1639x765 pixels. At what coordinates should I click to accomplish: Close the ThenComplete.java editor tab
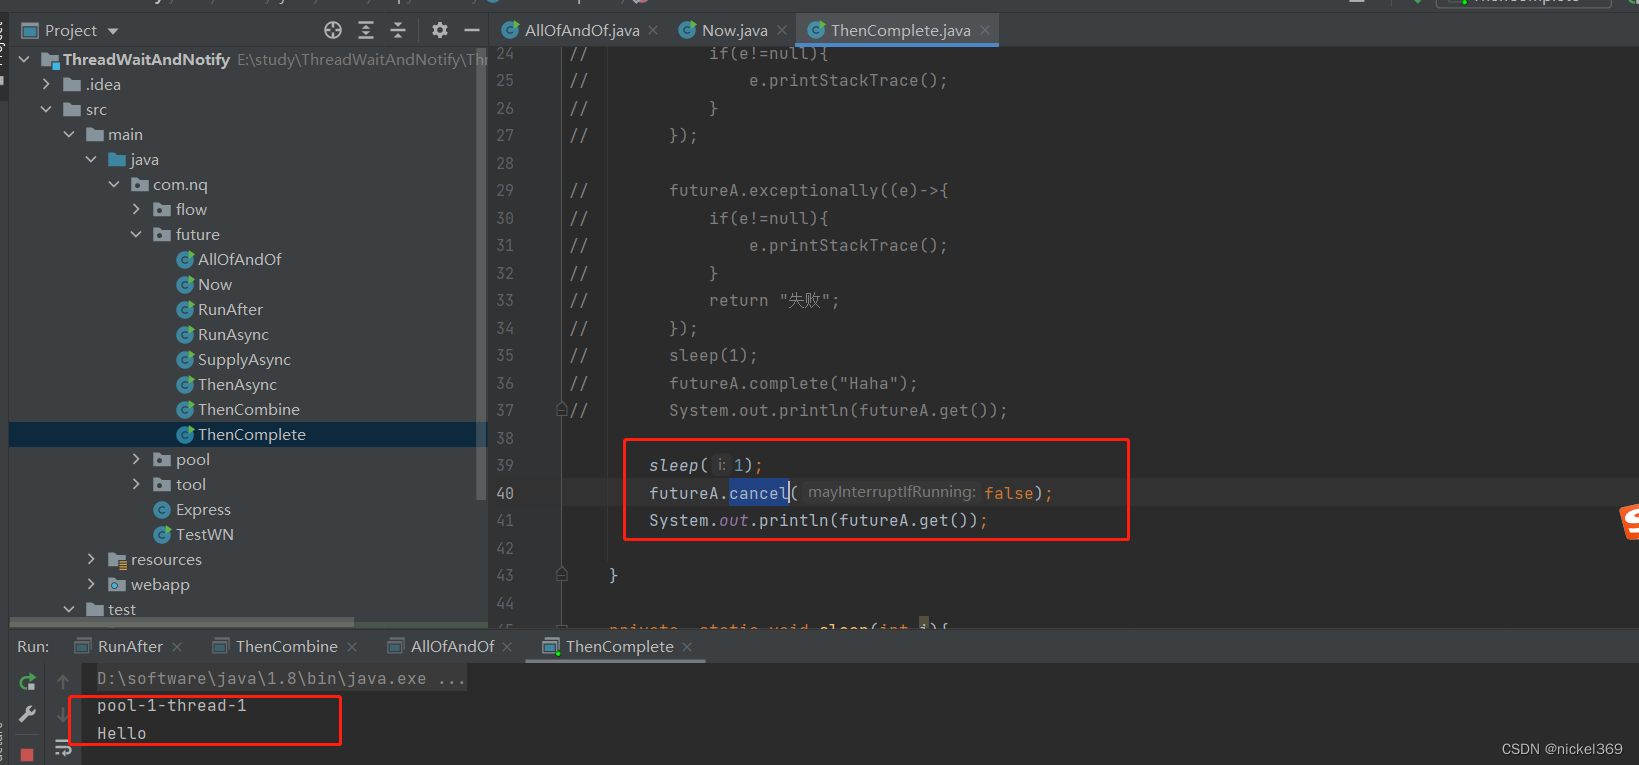click(985, 30)
